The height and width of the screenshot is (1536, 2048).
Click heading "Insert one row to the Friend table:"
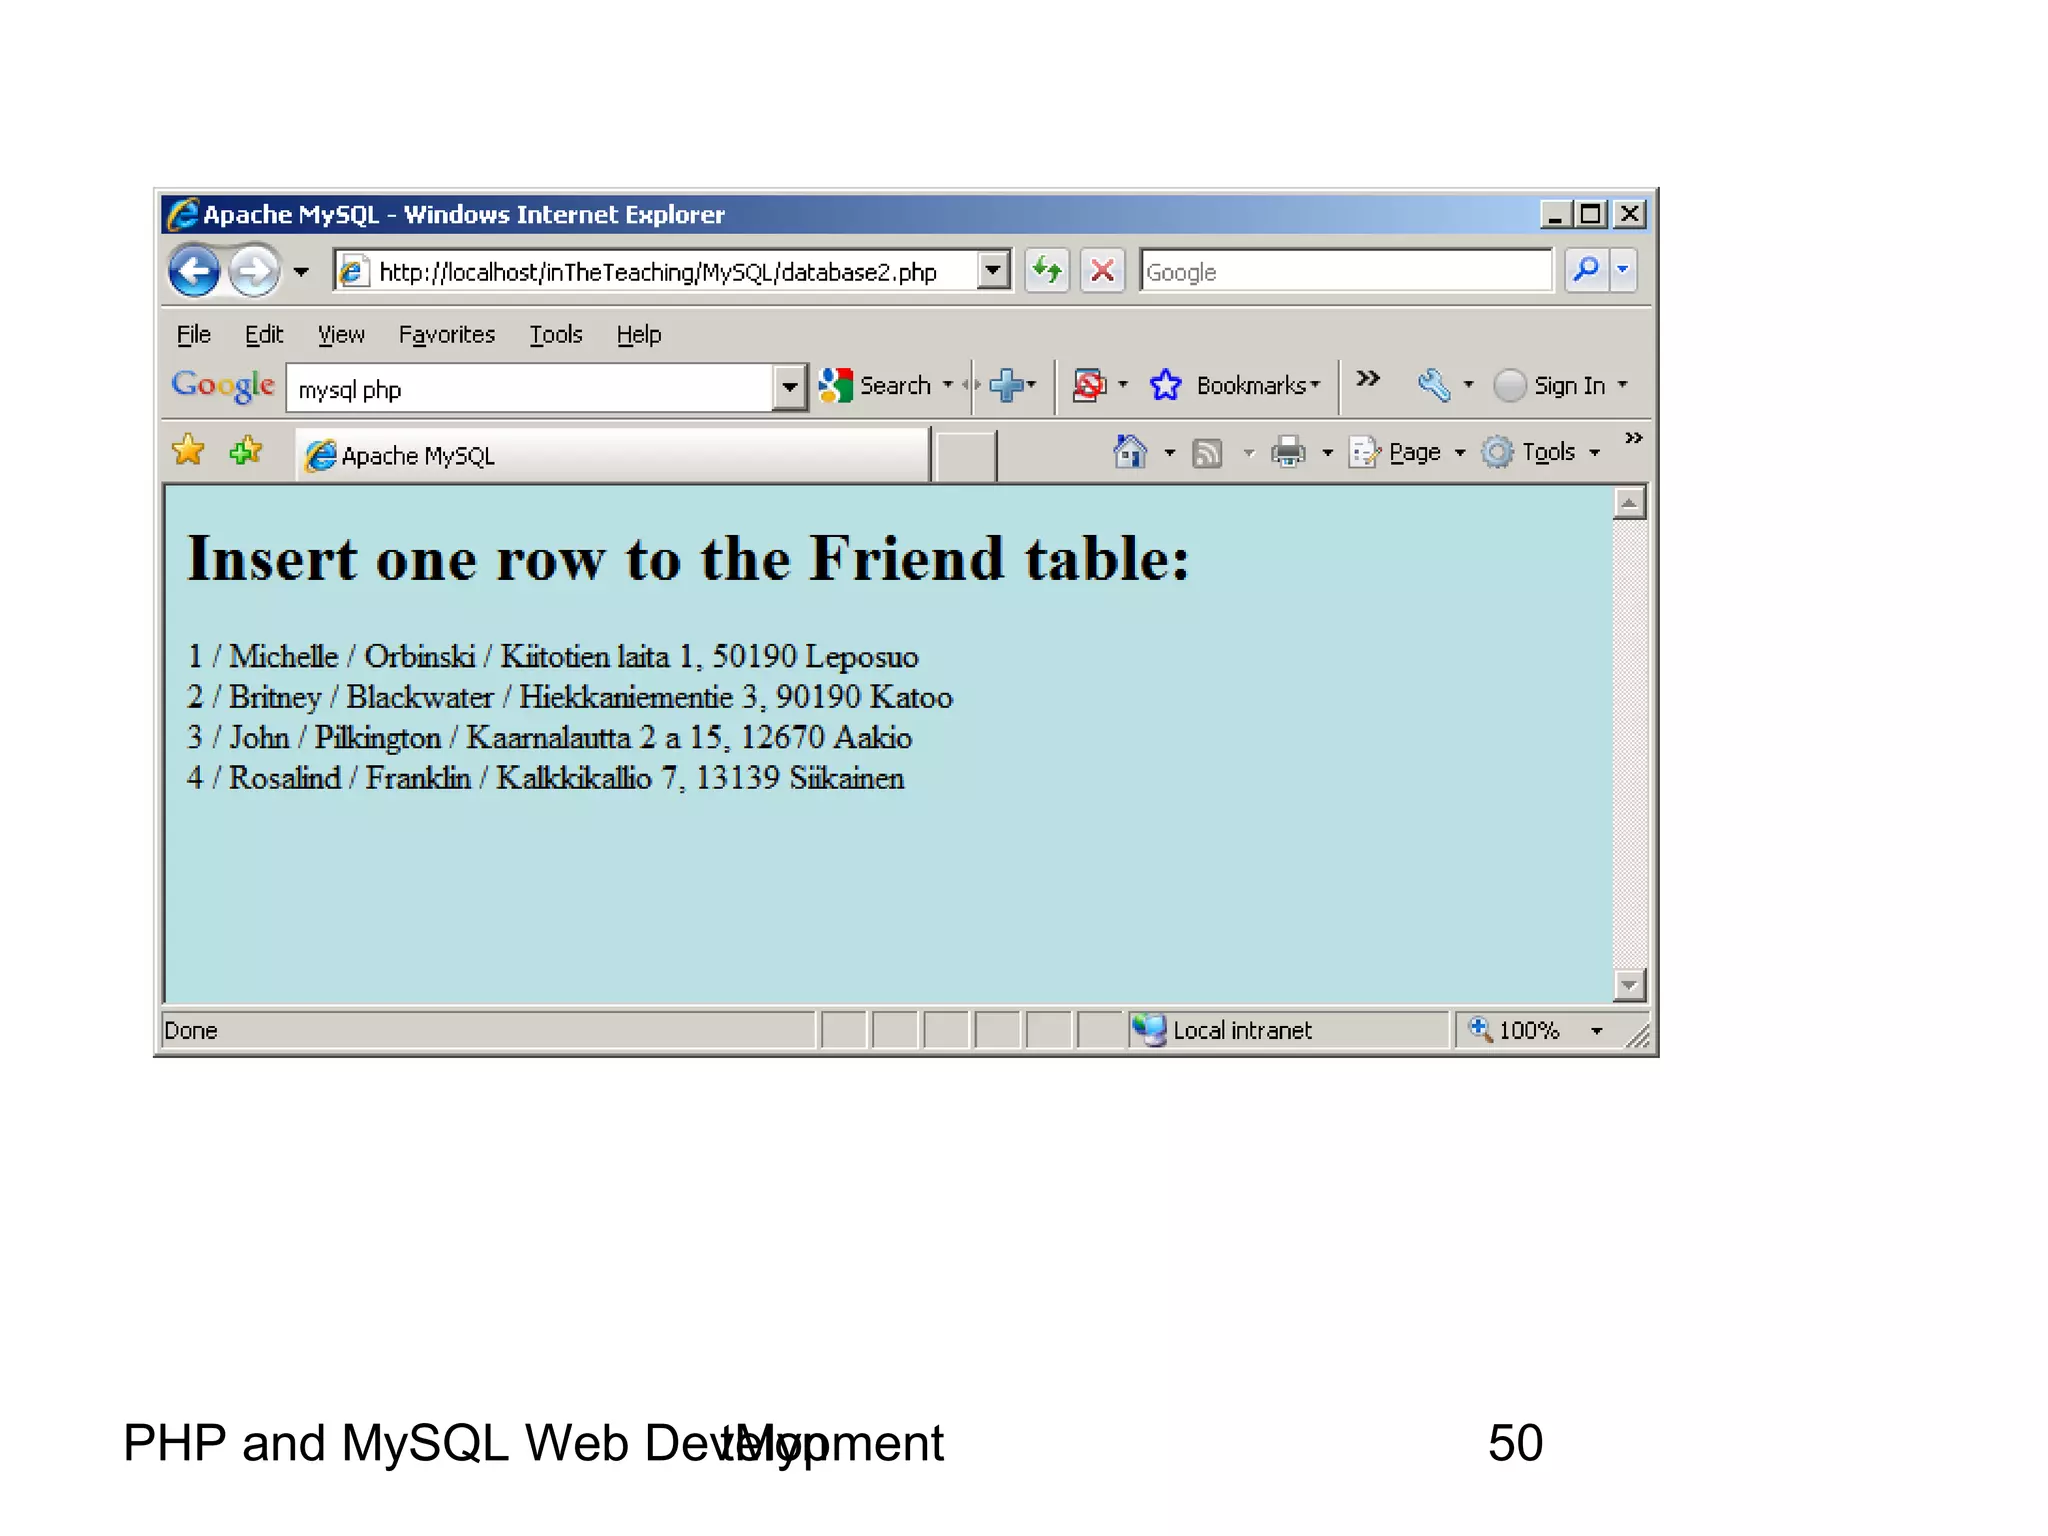689,558
